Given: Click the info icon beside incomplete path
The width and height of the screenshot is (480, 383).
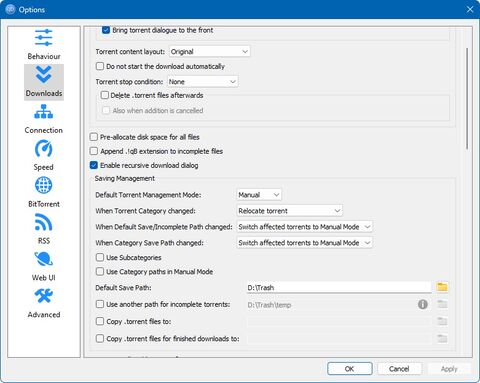Looking at the screenshot, I should tap(423, 304).
